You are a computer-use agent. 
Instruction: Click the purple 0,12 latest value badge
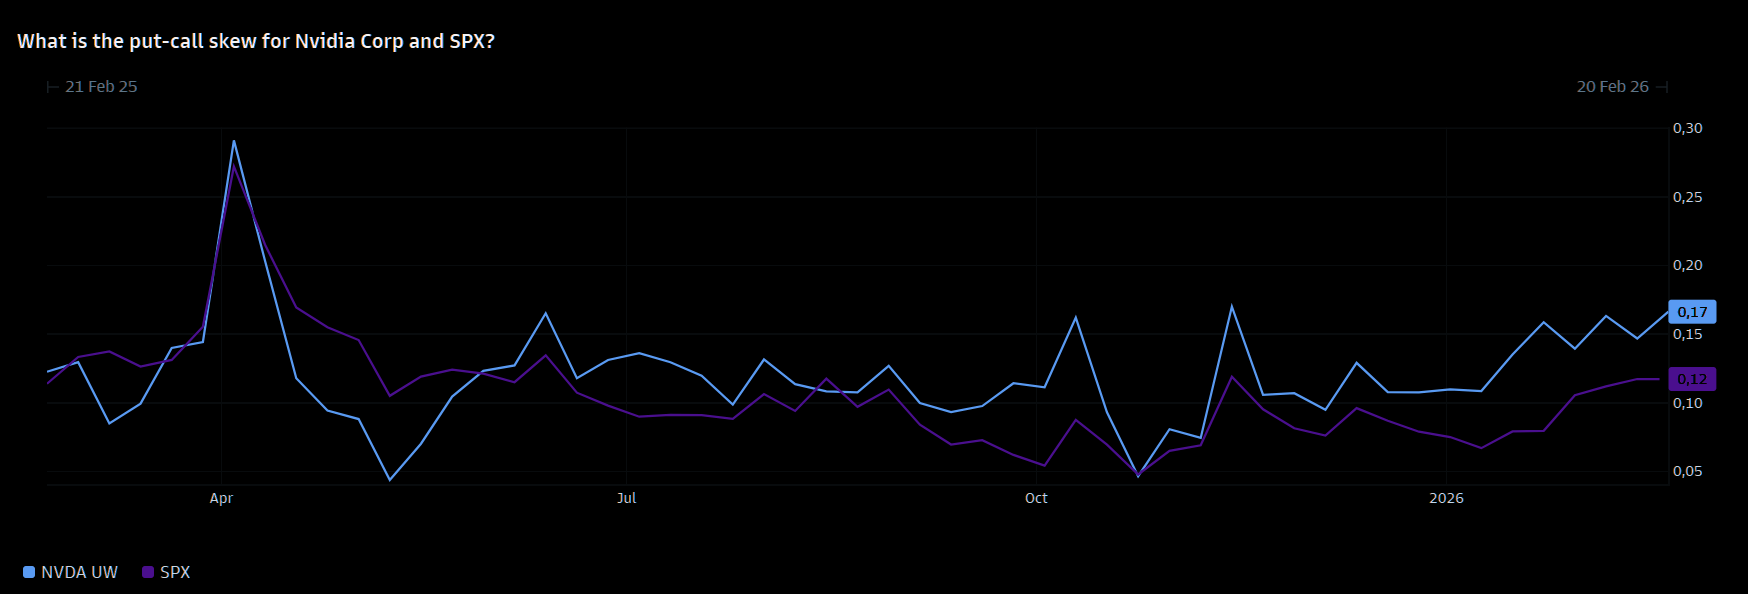coord(1692,379)
